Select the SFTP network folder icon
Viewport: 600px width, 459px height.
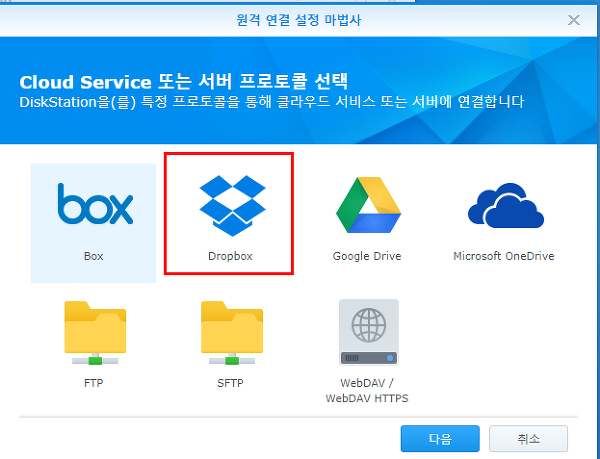232,333
